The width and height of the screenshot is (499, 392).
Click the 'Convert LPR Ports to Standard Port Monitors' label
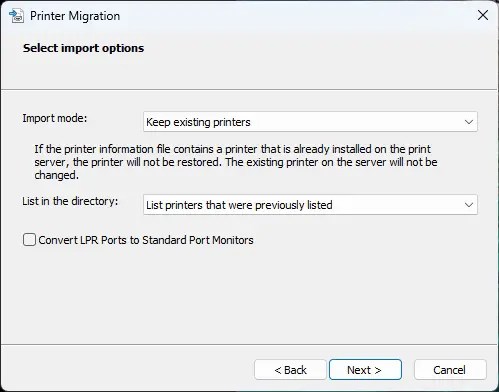click(146, 240)
